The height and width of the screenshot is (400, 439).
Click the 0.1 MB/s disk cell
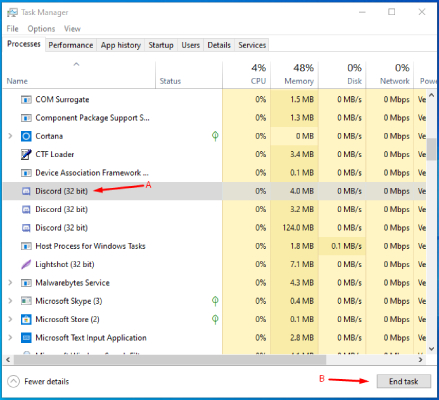(342, 246)
